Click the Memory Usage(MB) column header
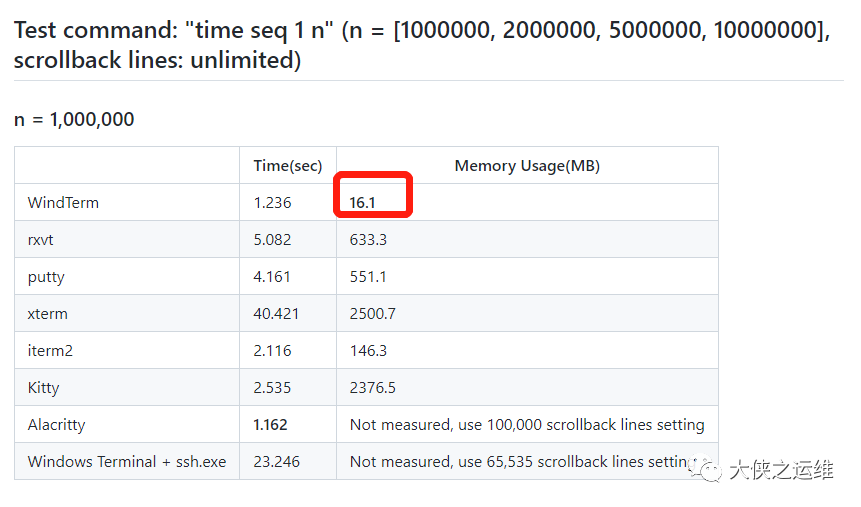The height and width of the screenshot is (507, 861). tap(527, 166)
